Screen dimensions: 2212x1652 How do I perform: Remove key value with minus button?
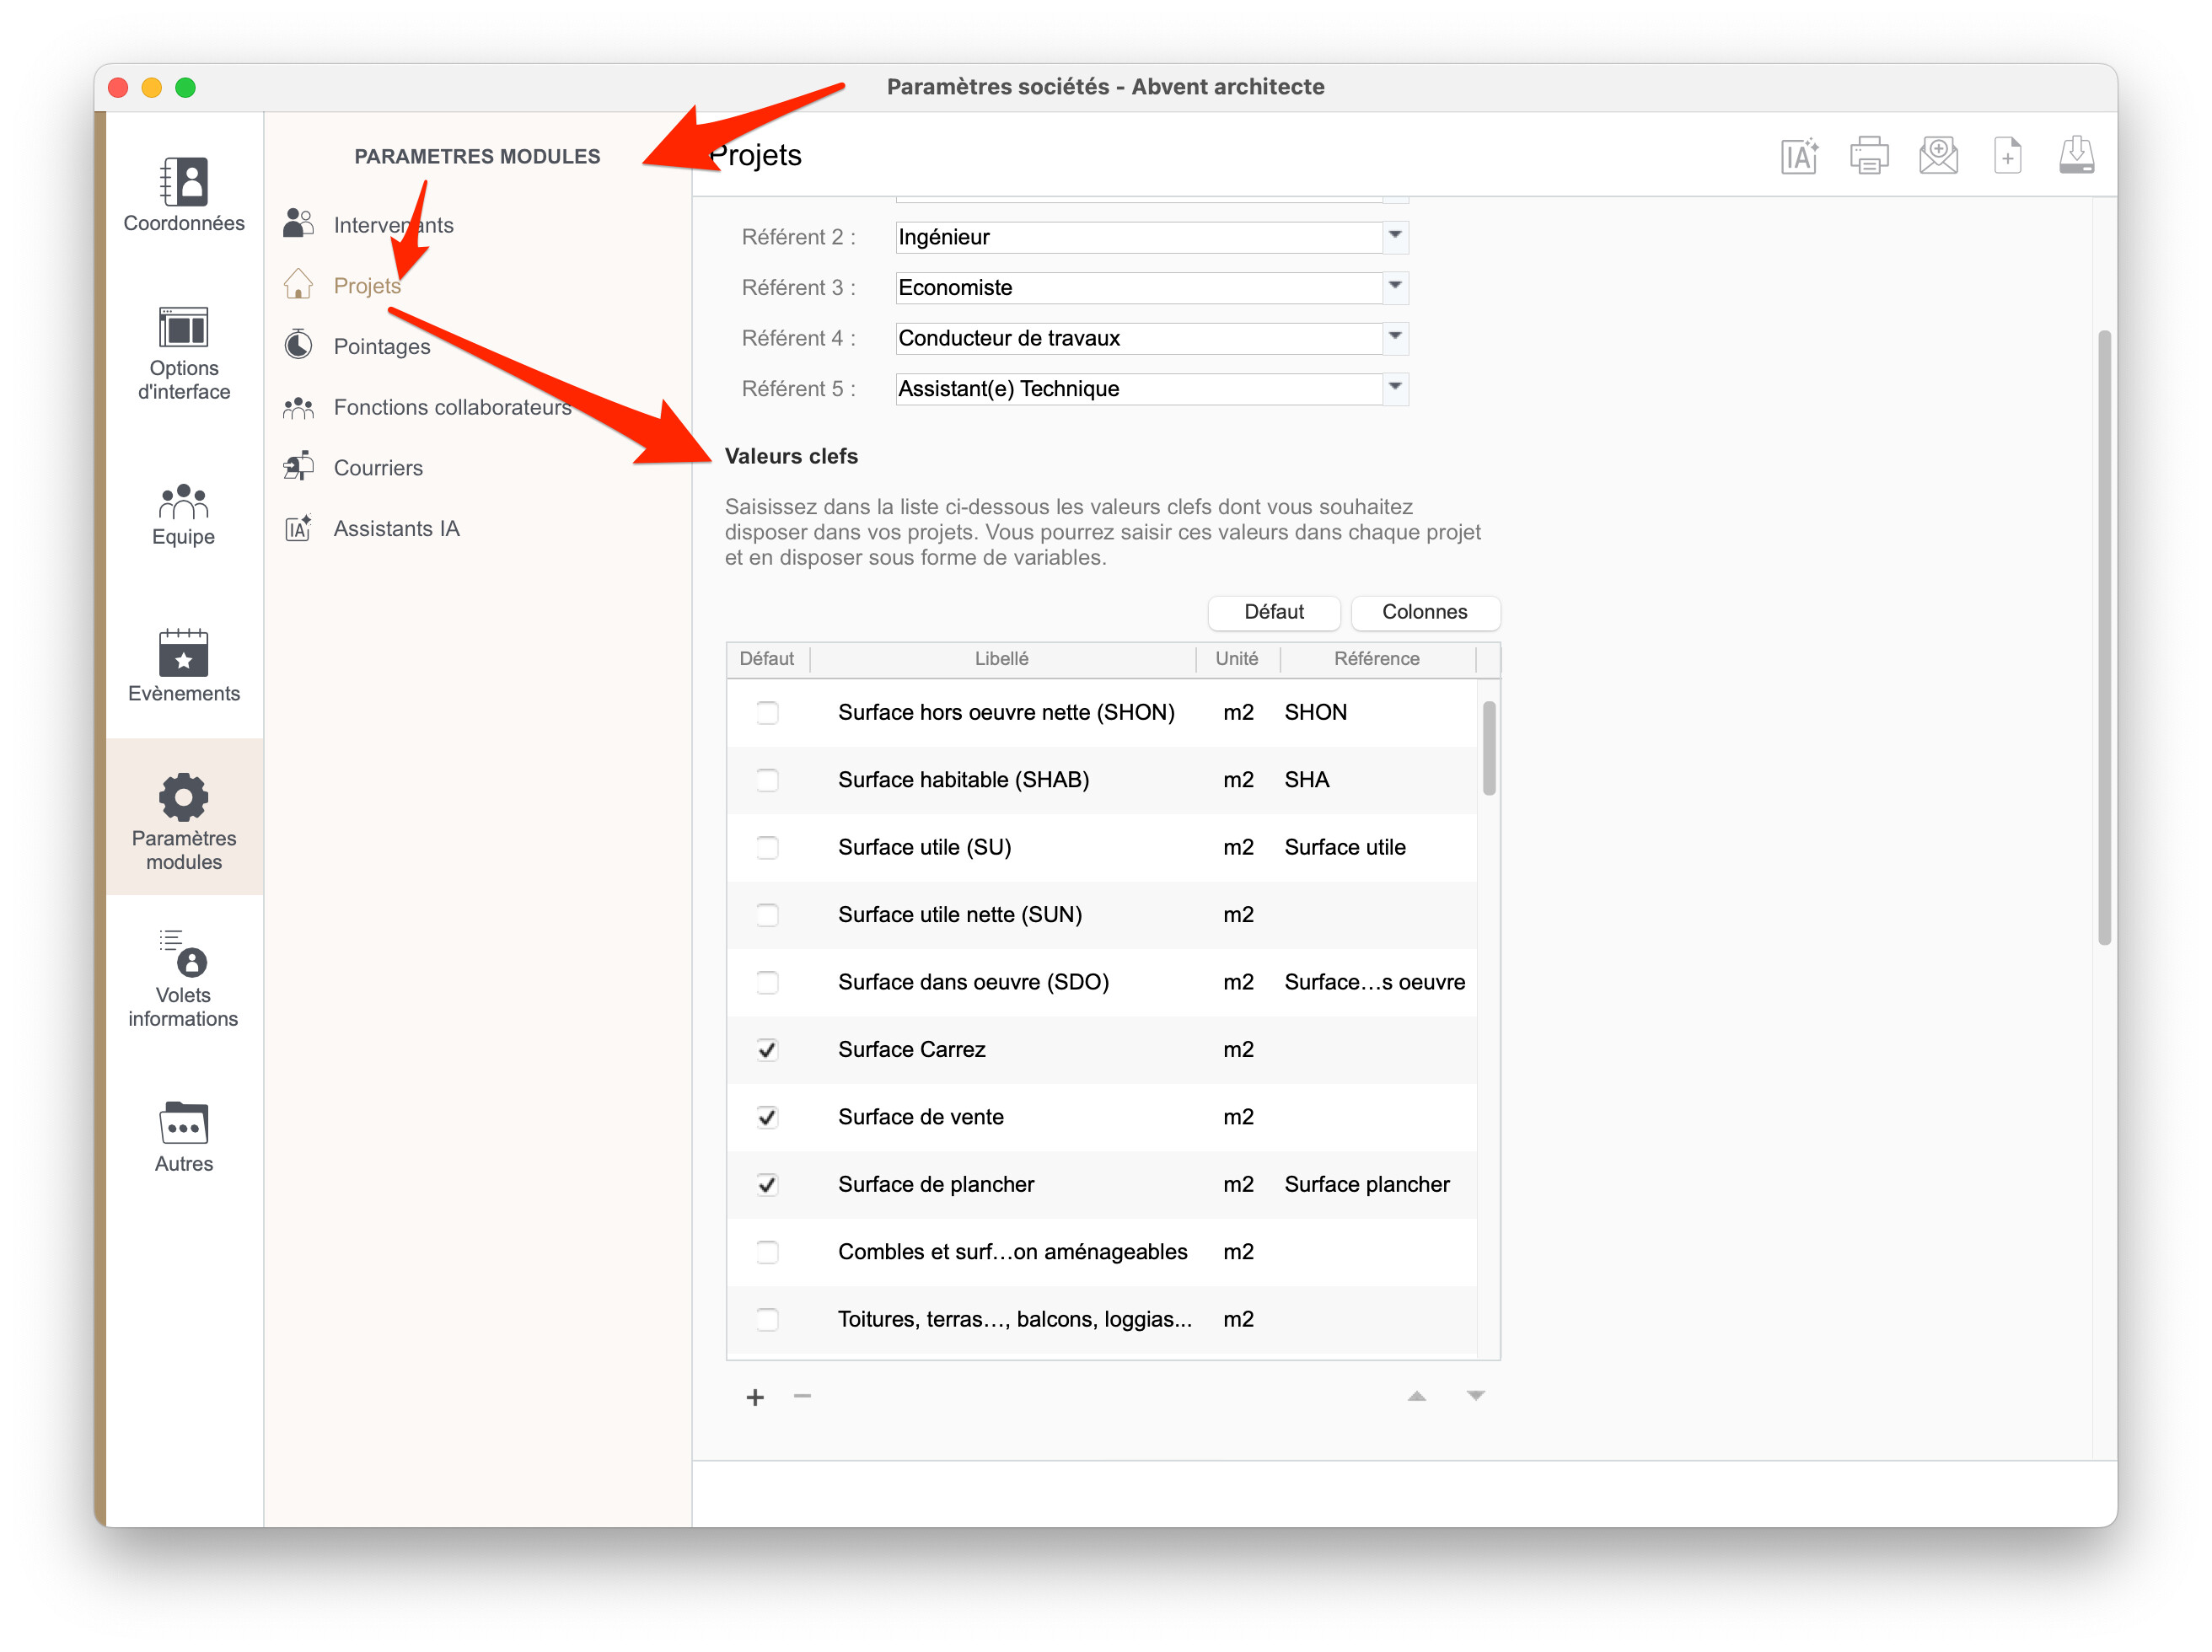click(802, 1396)
